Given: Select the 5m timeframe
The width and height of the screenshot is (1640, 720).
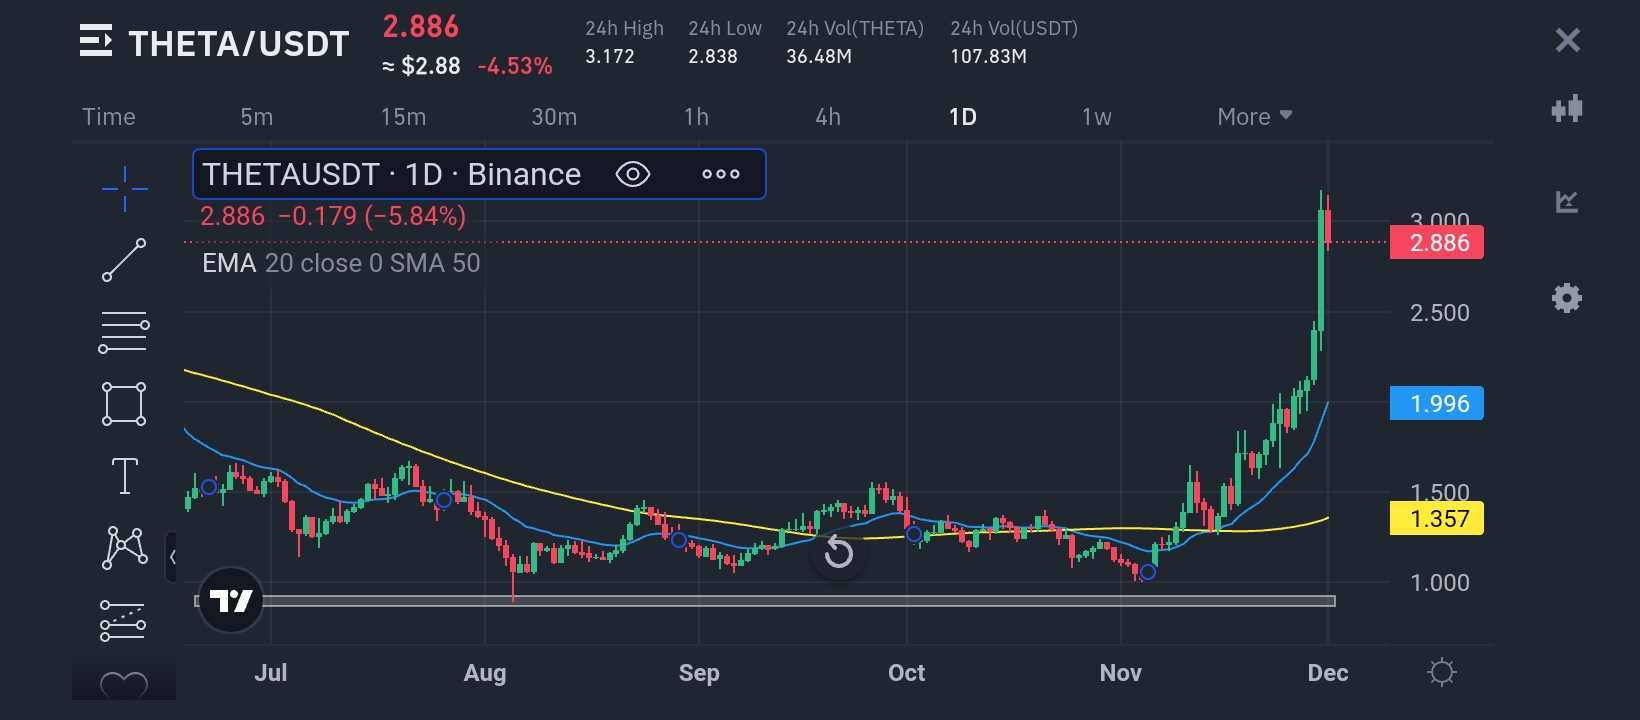Looking at the screenshot, I should (x=257, y=117).
